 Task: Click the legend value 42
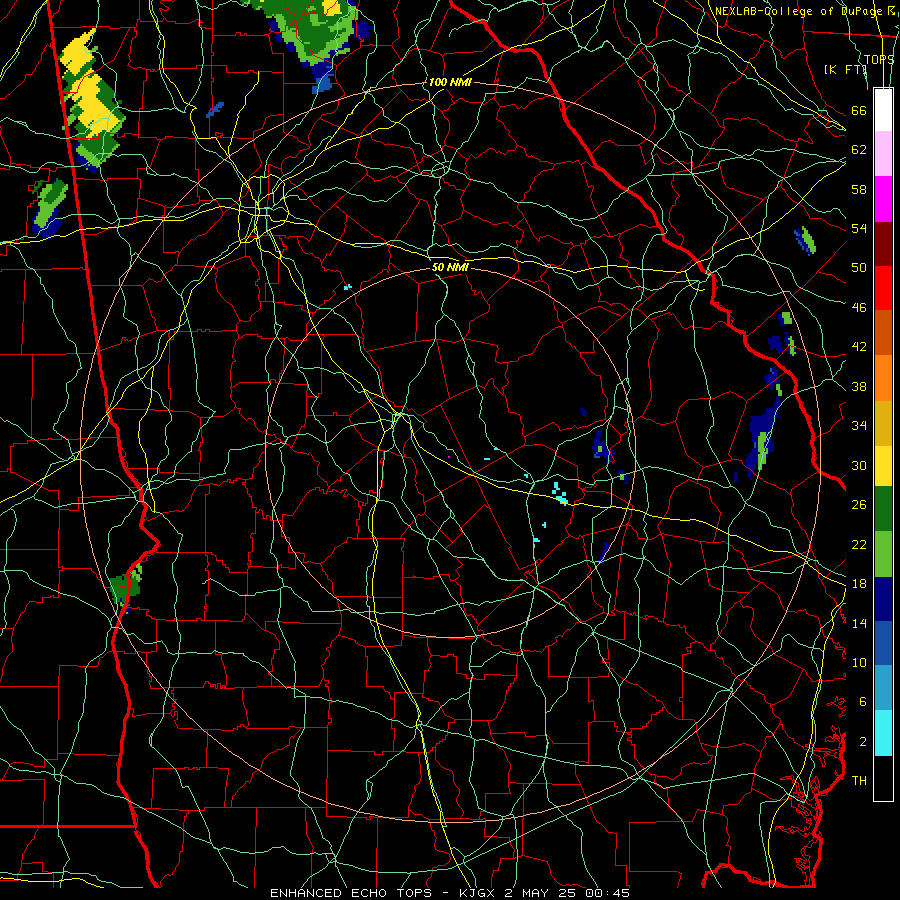(859, 346)
